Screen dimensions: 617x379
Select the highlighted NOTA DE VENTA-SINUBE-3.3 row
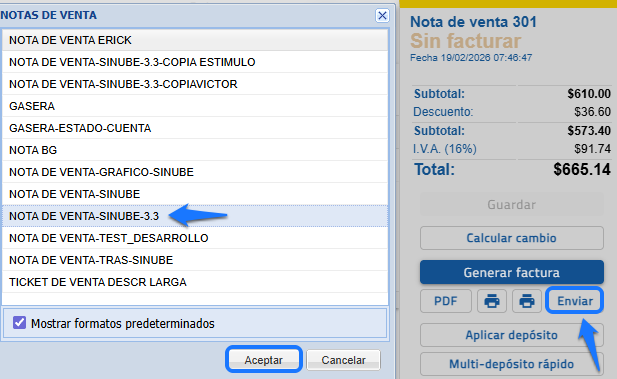coord(195,216)
